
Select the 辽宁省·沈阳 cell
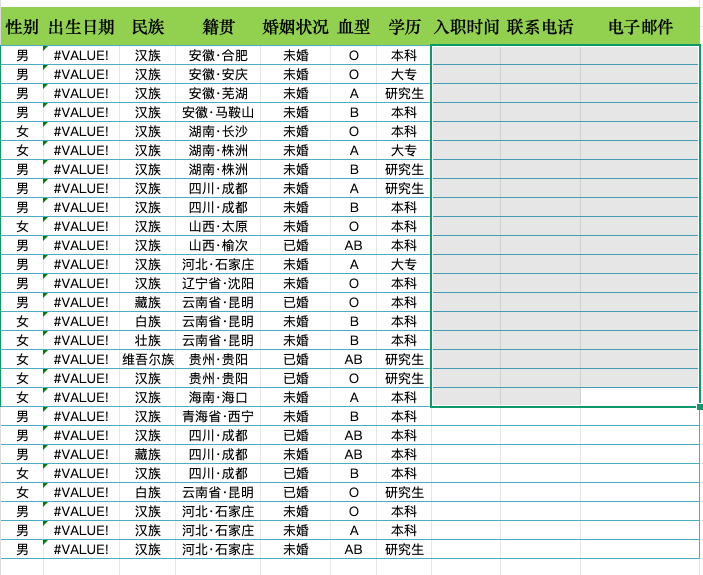(218, 283)
